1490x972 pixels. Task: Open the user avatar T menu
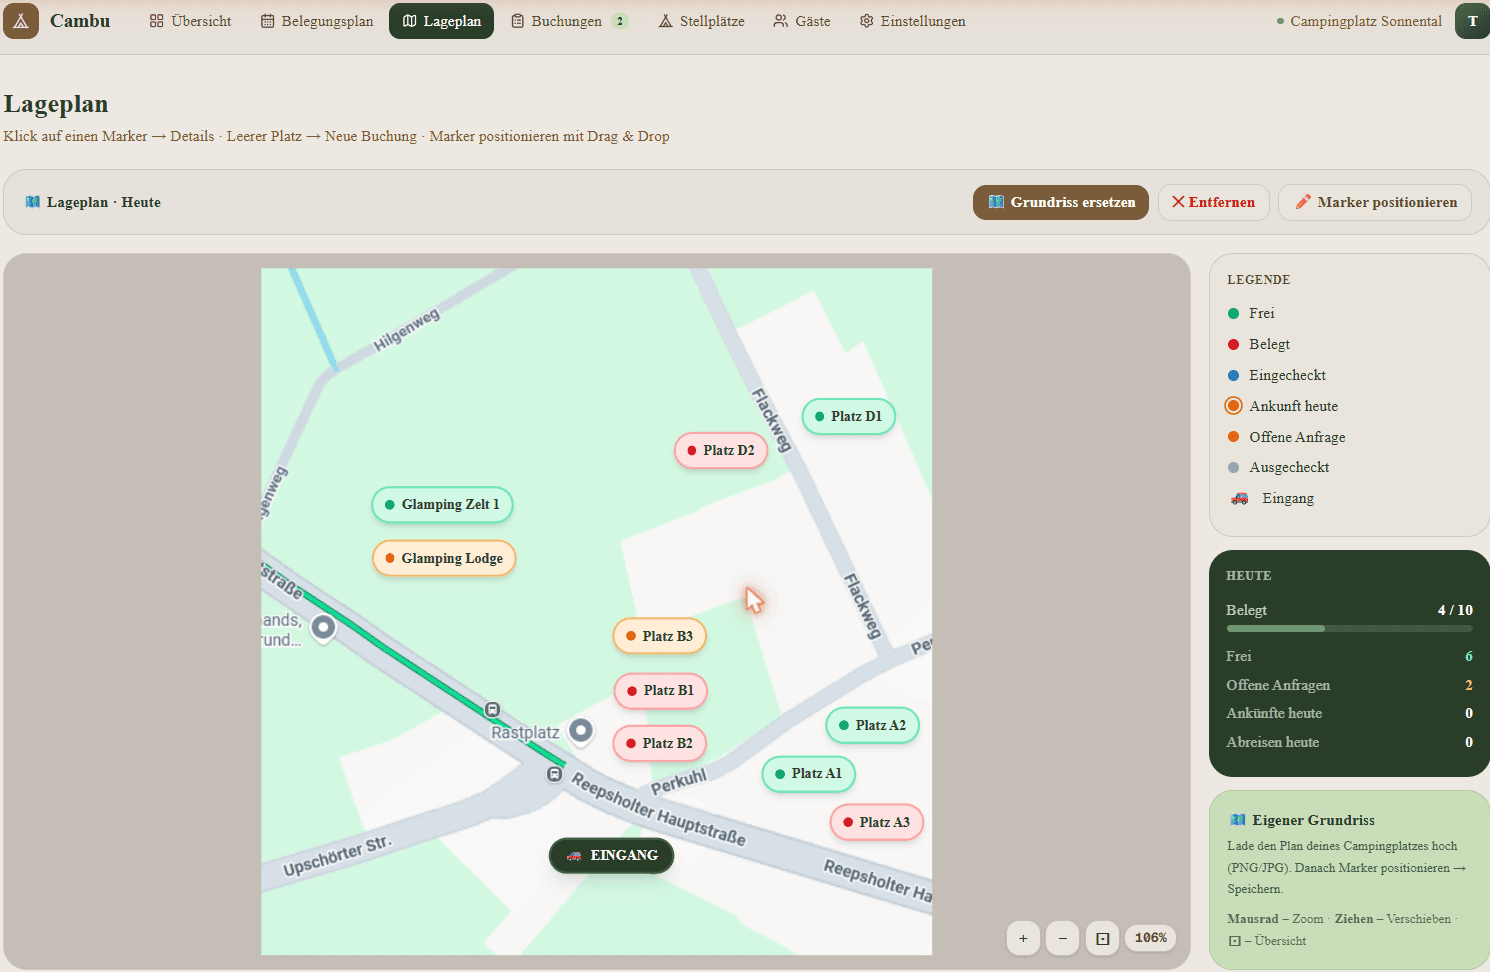[1472, 21]
